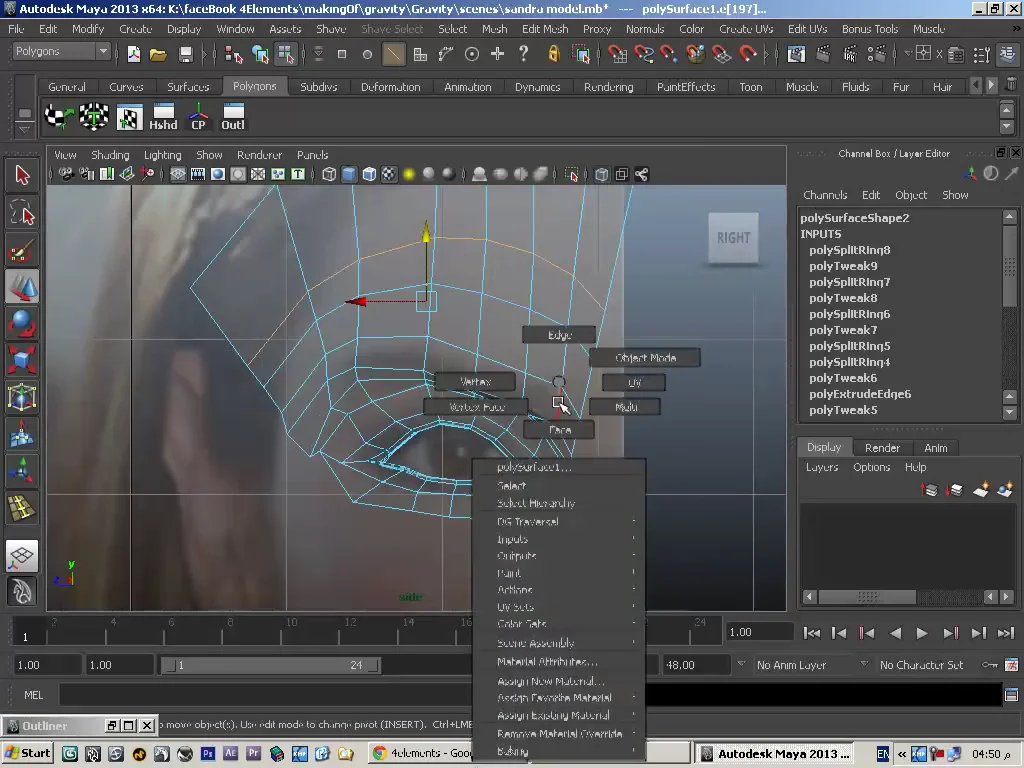Click the question mark help icon
Viewport: 1024px width, 768px height.
coord(523,54)
